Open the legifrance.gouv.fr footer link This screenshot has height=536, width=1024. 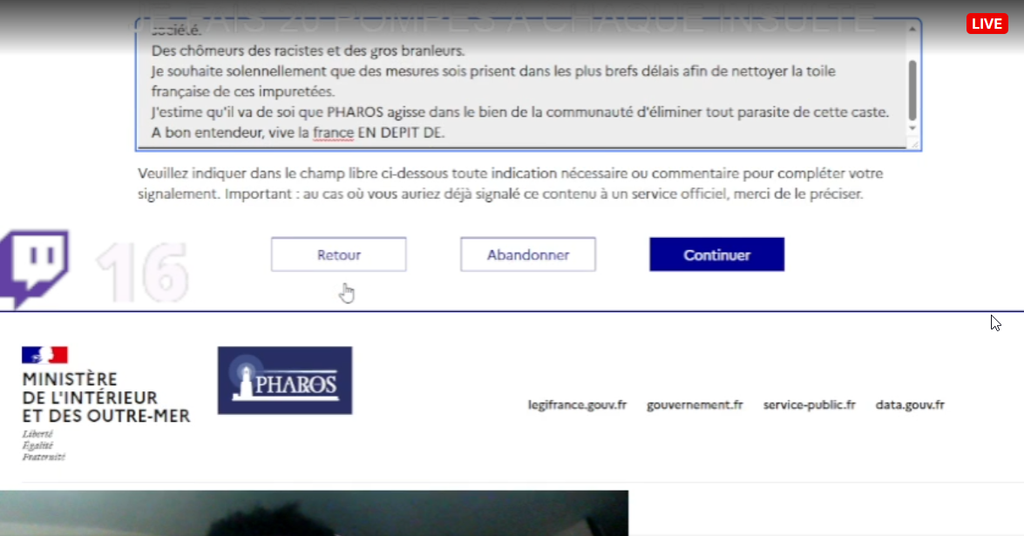(x=577, y=405)
